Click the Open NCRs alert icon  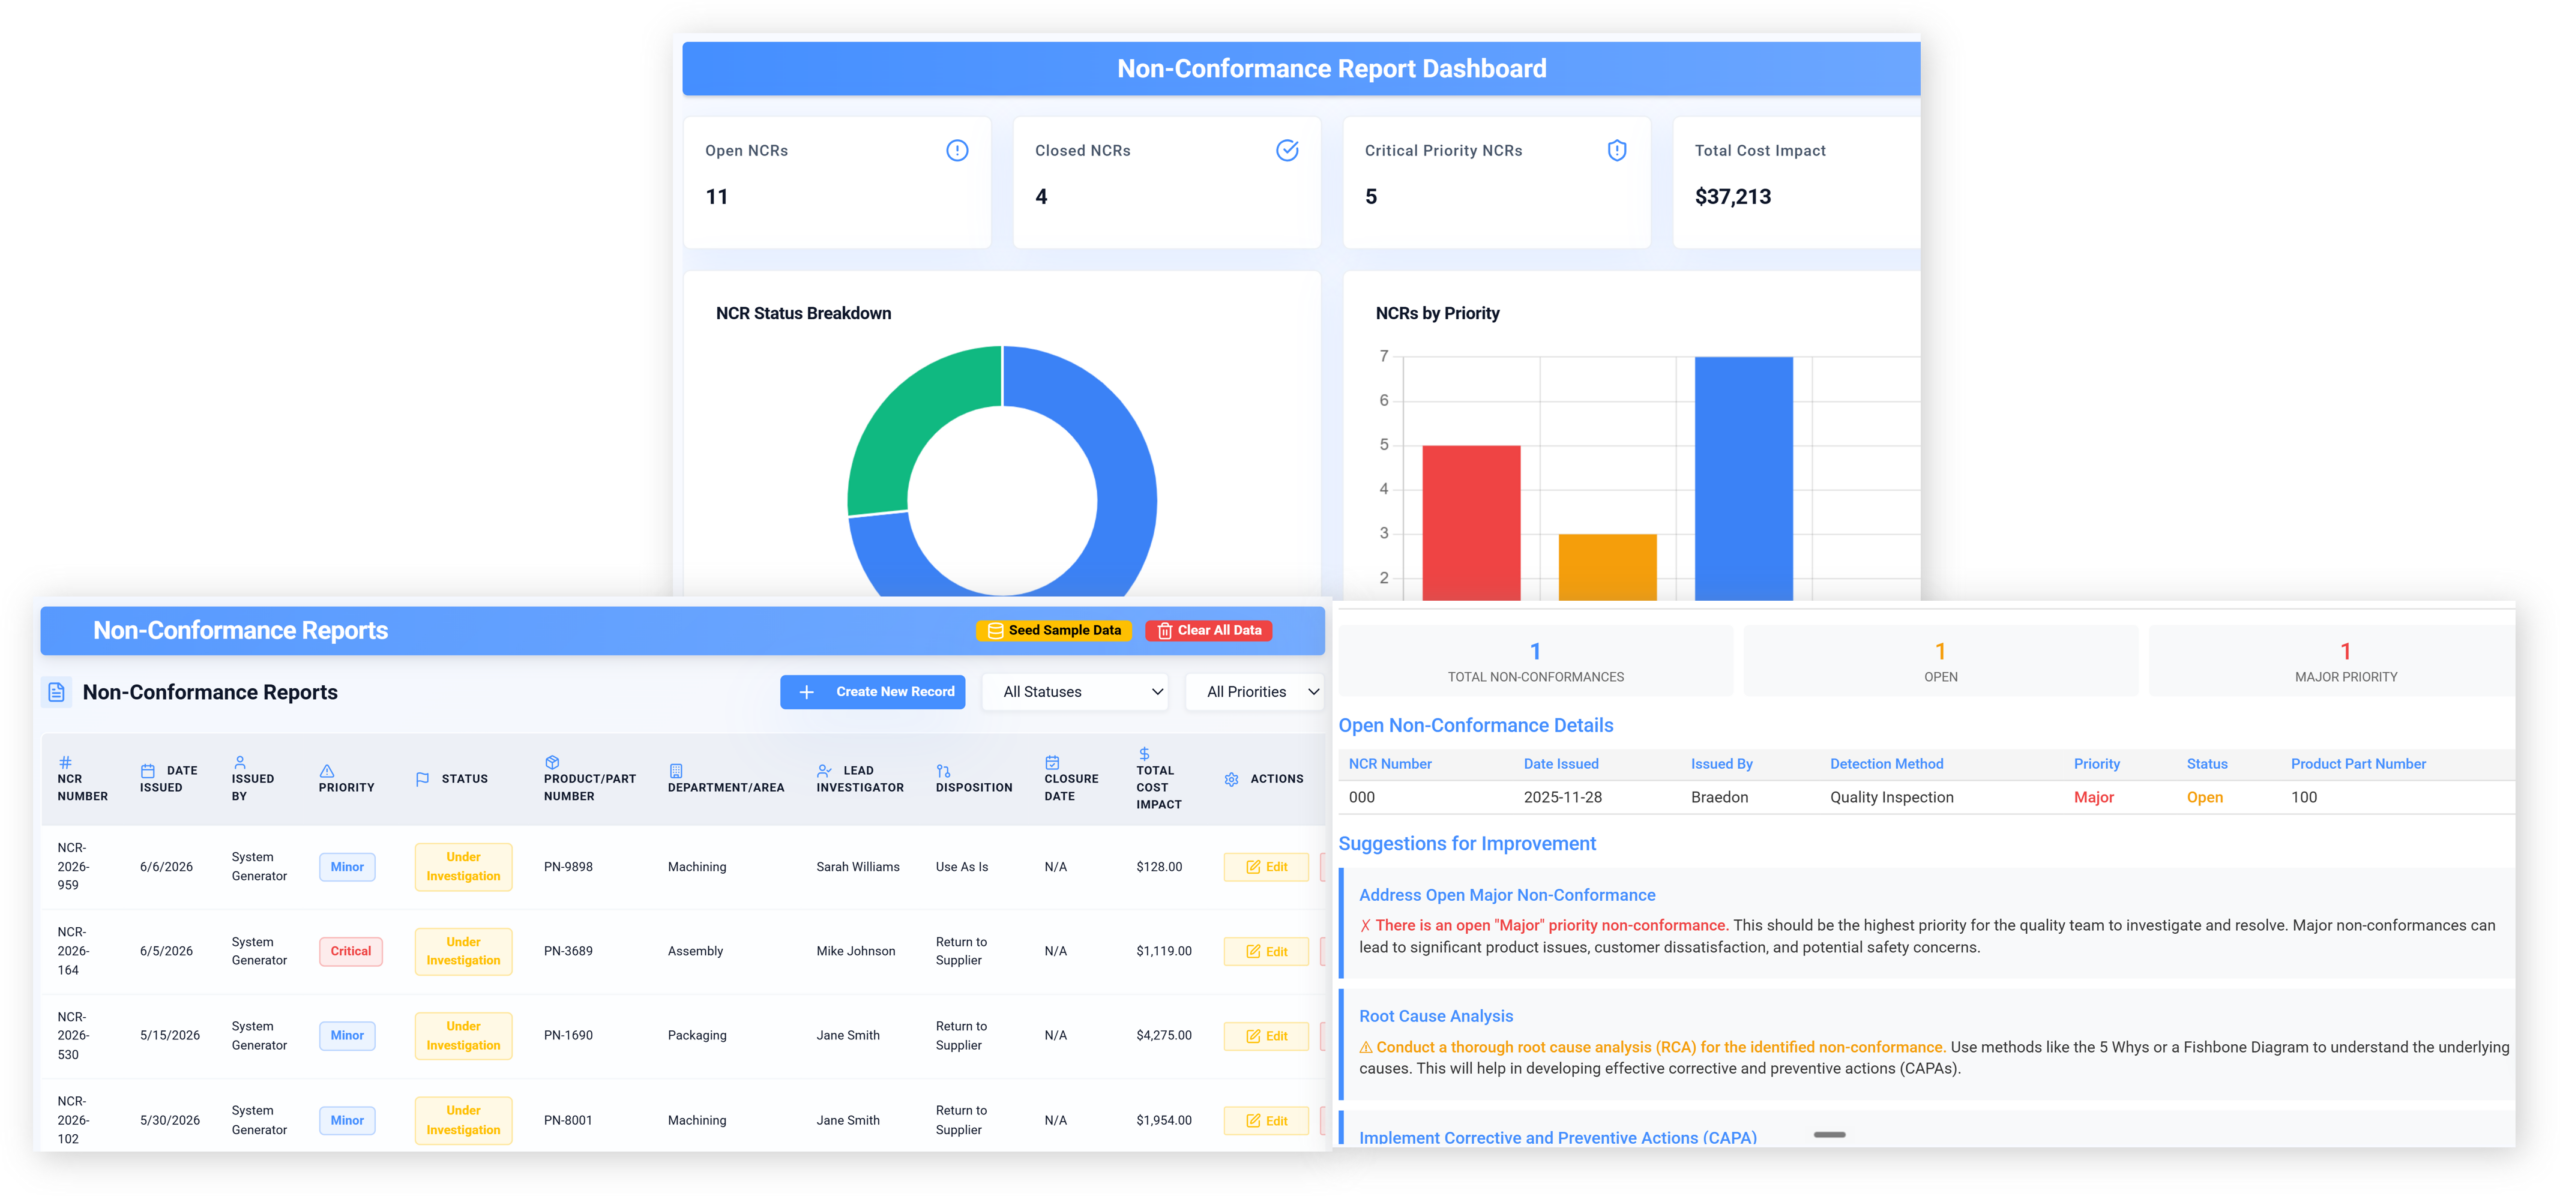pos(957,150)
